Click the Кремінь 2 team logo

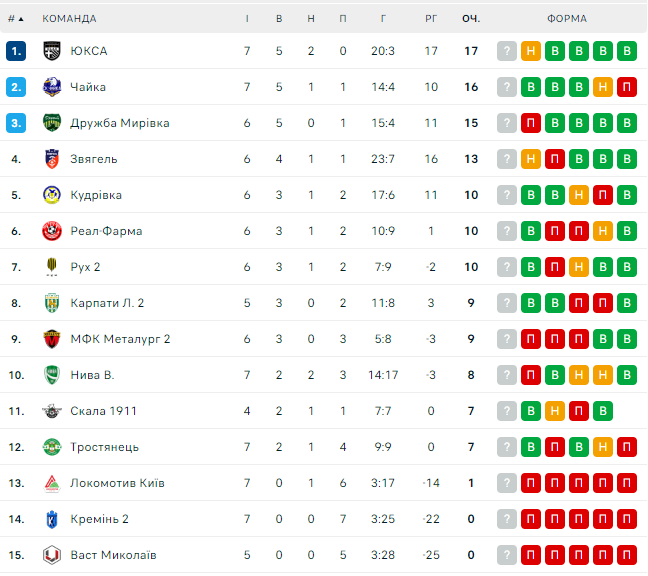click(53, 519)
